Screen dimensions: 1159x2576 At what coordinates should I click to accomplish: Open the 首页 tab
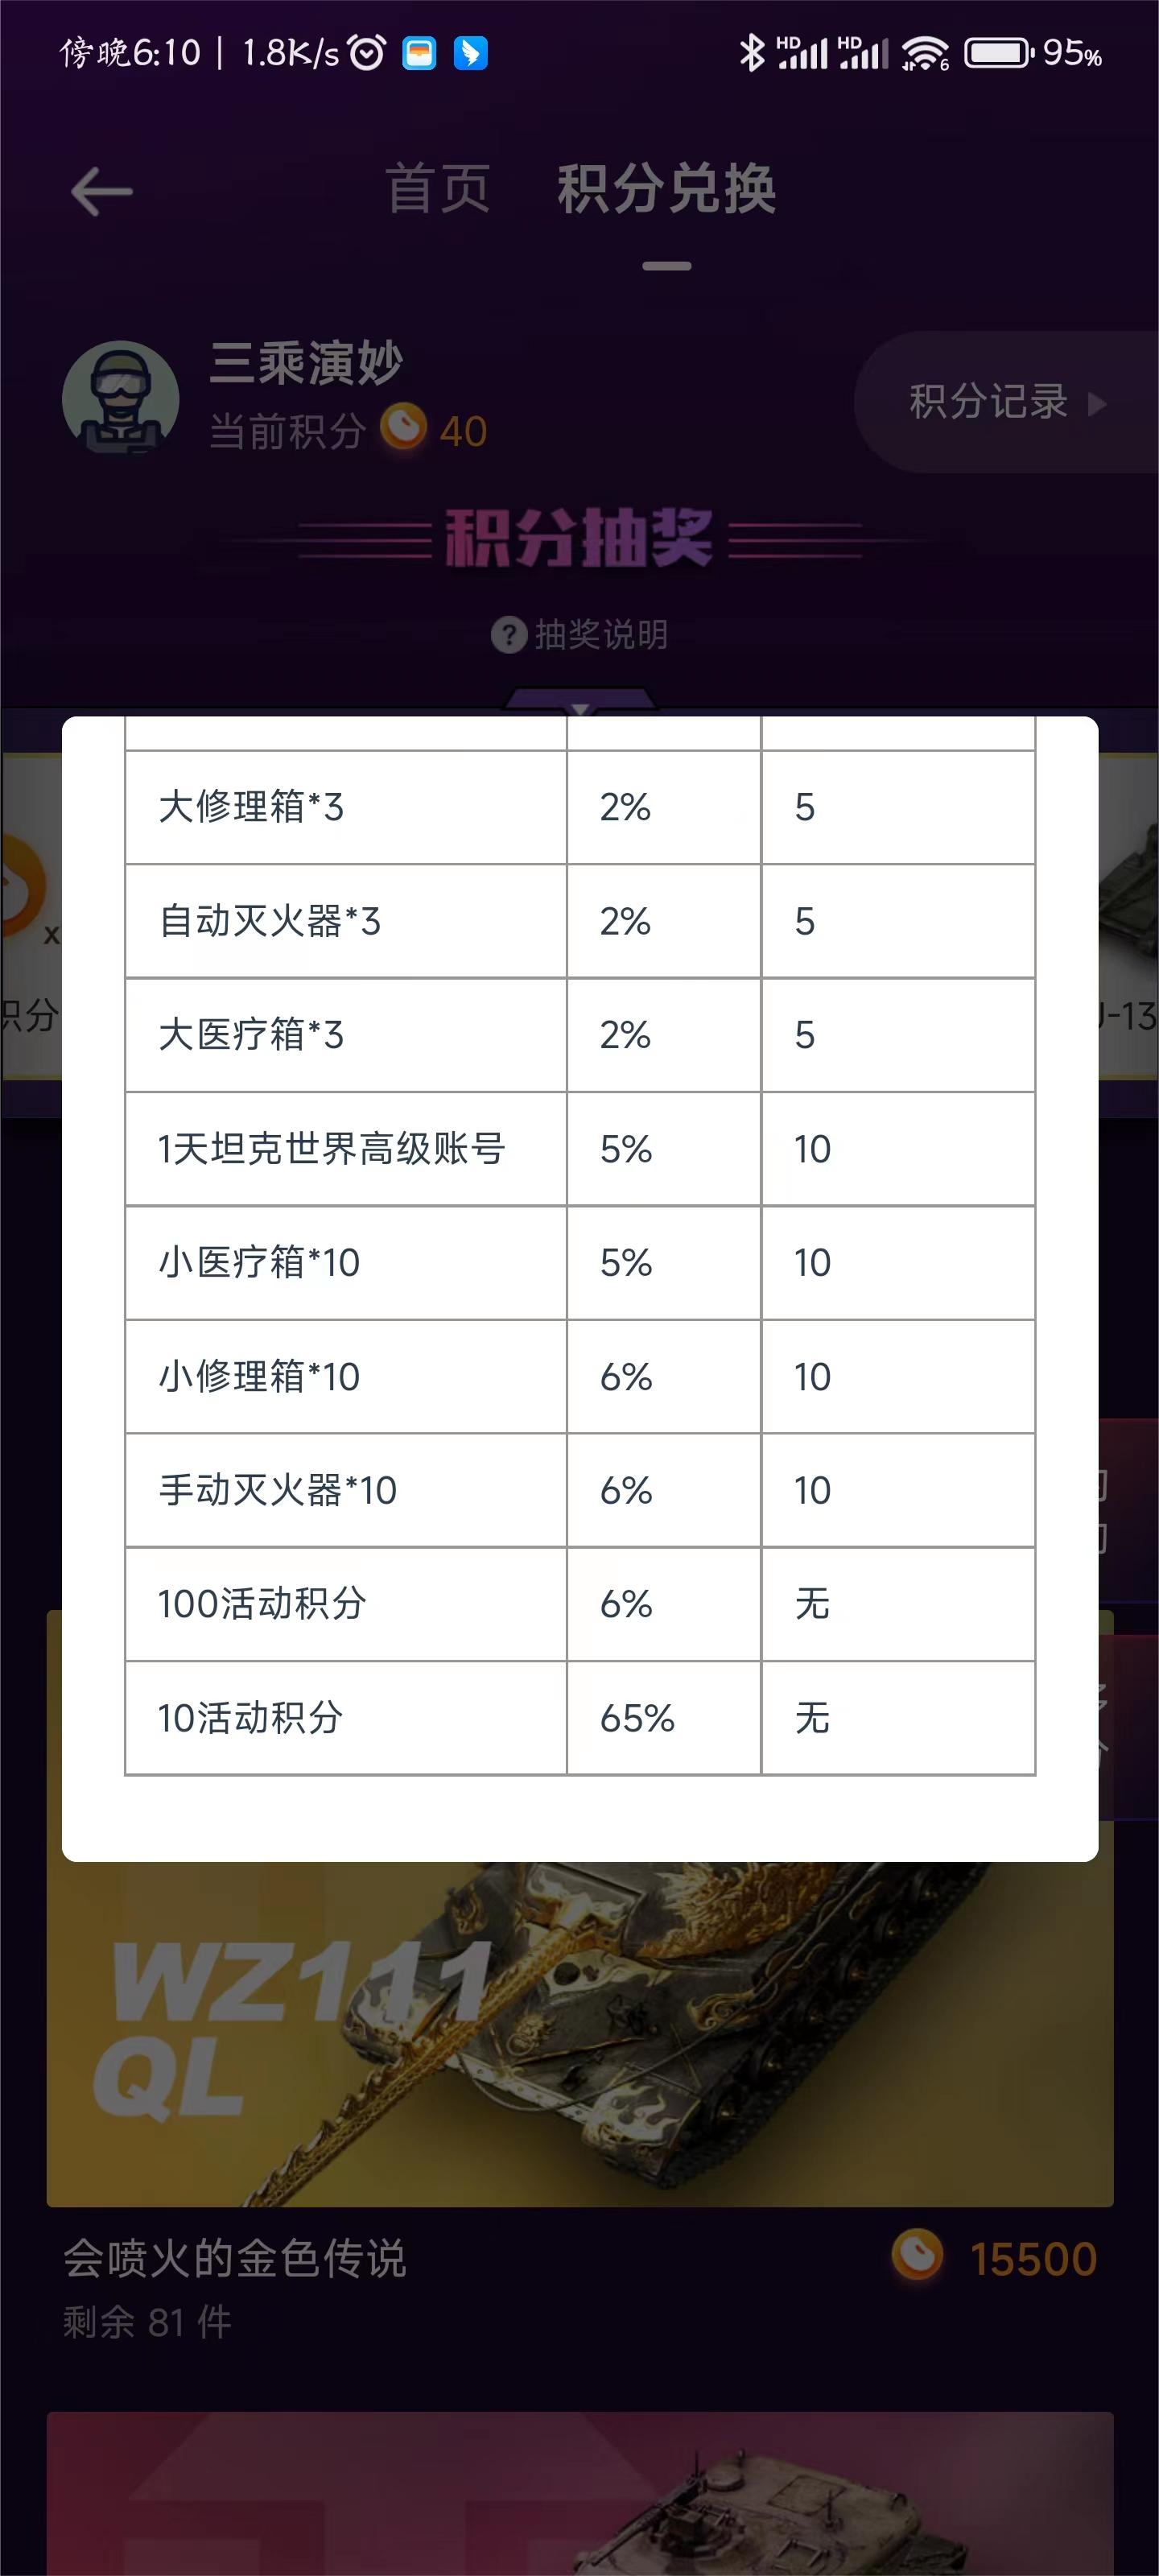pos(438,189)
